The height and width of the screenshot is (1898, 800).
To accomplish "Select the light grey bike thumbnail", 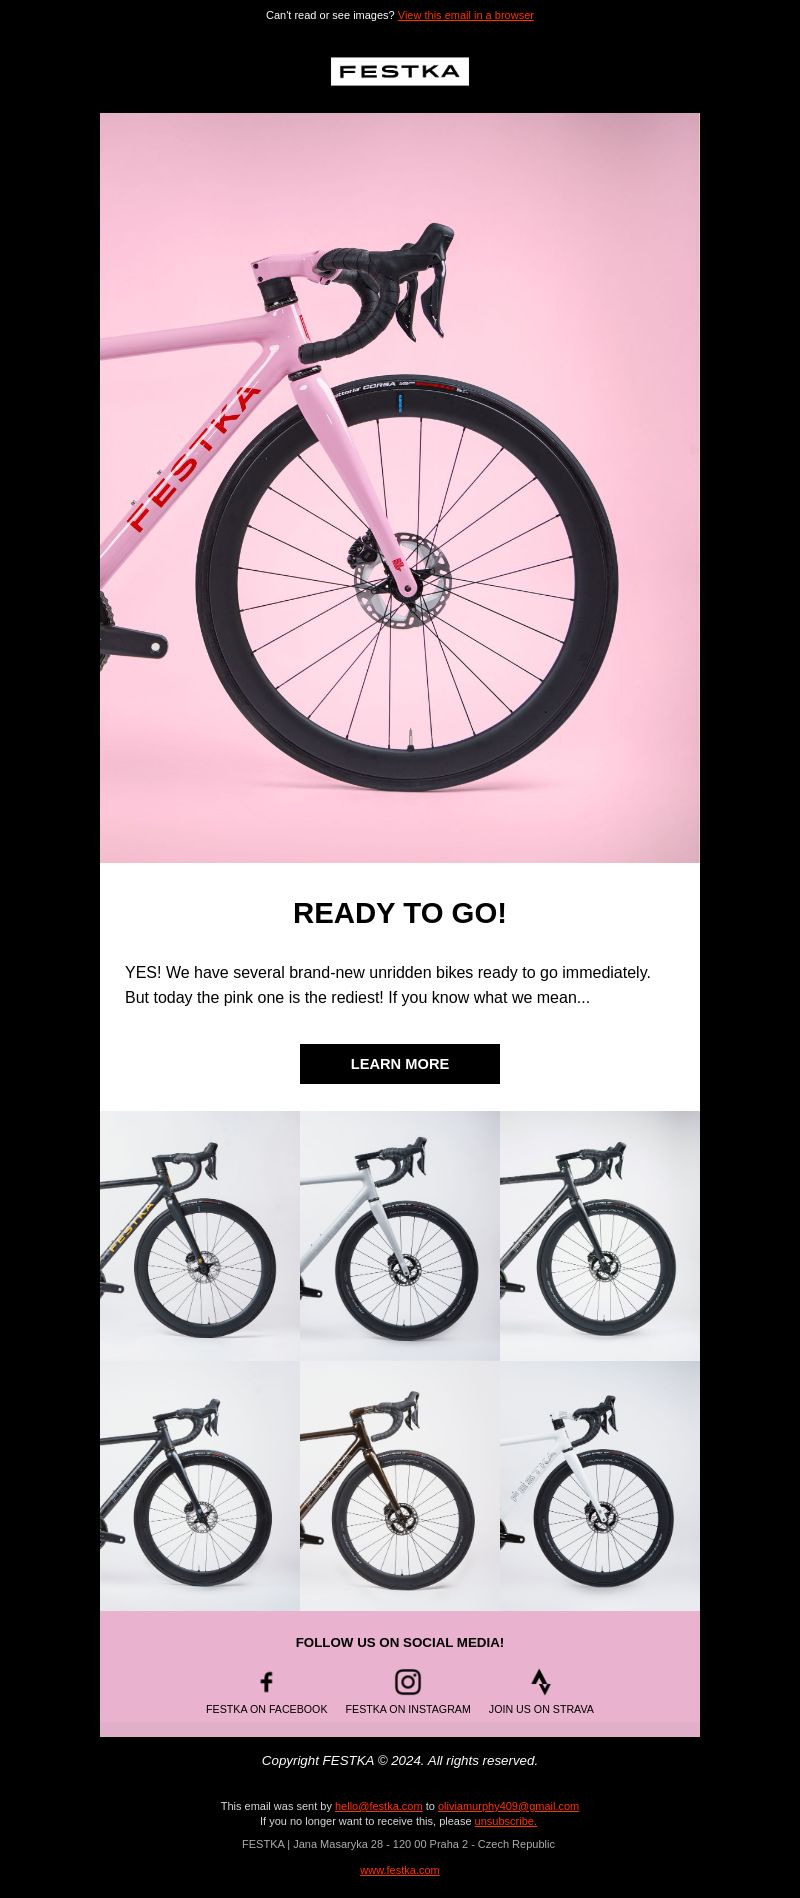I will pyautogui.click(x=400, y=1236).
